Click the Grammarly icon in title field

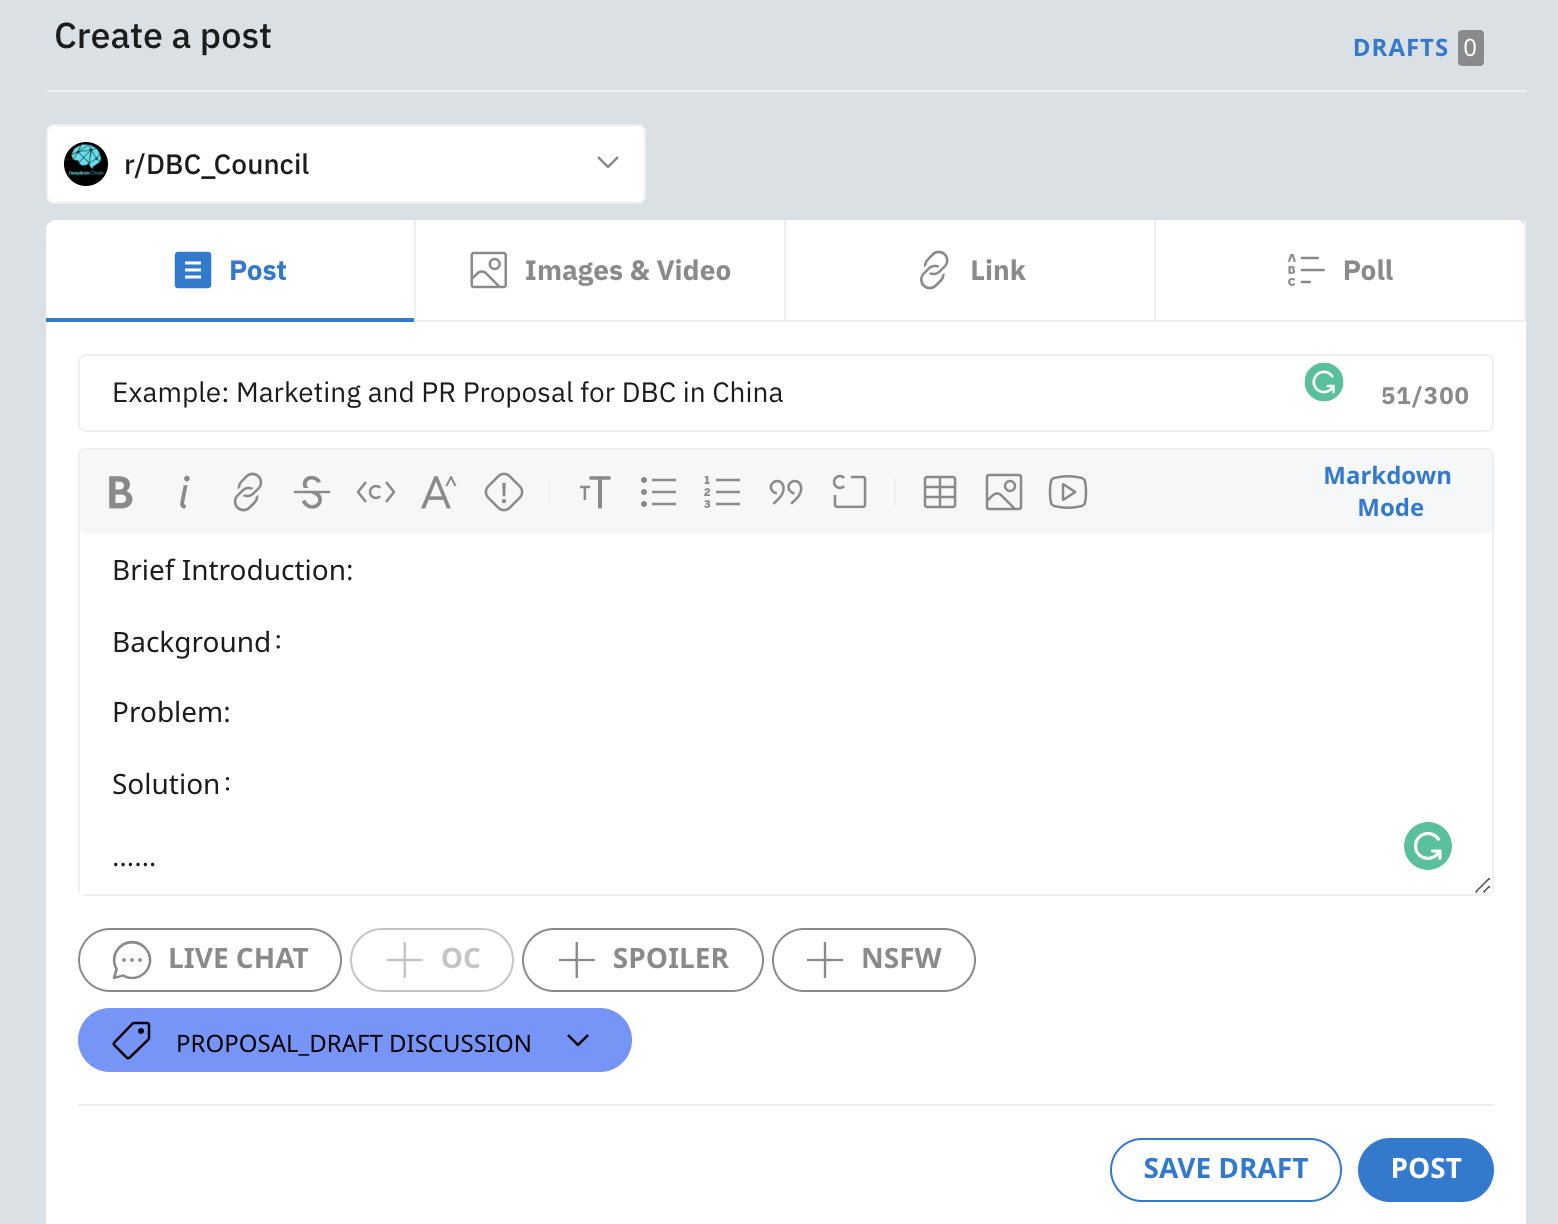click(x=1324, y=382)
